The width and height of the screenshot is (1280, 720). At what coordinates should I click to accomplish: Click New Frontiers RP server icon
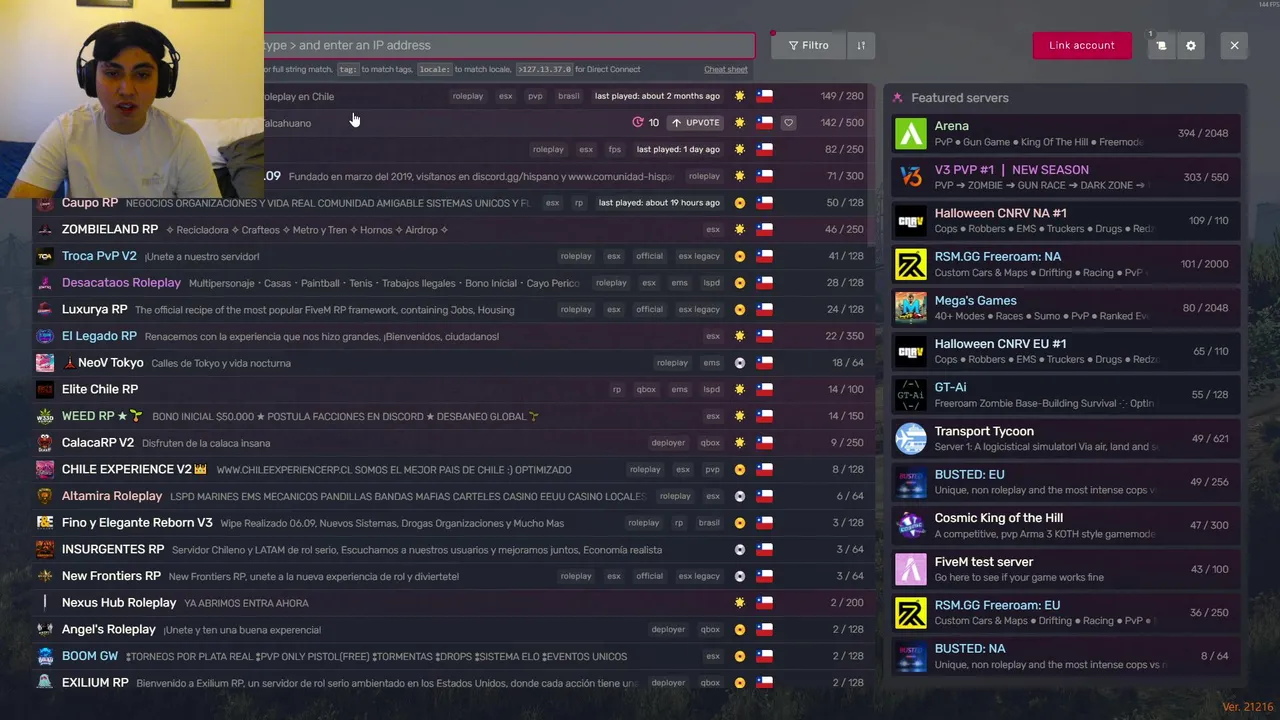[45, 576]
